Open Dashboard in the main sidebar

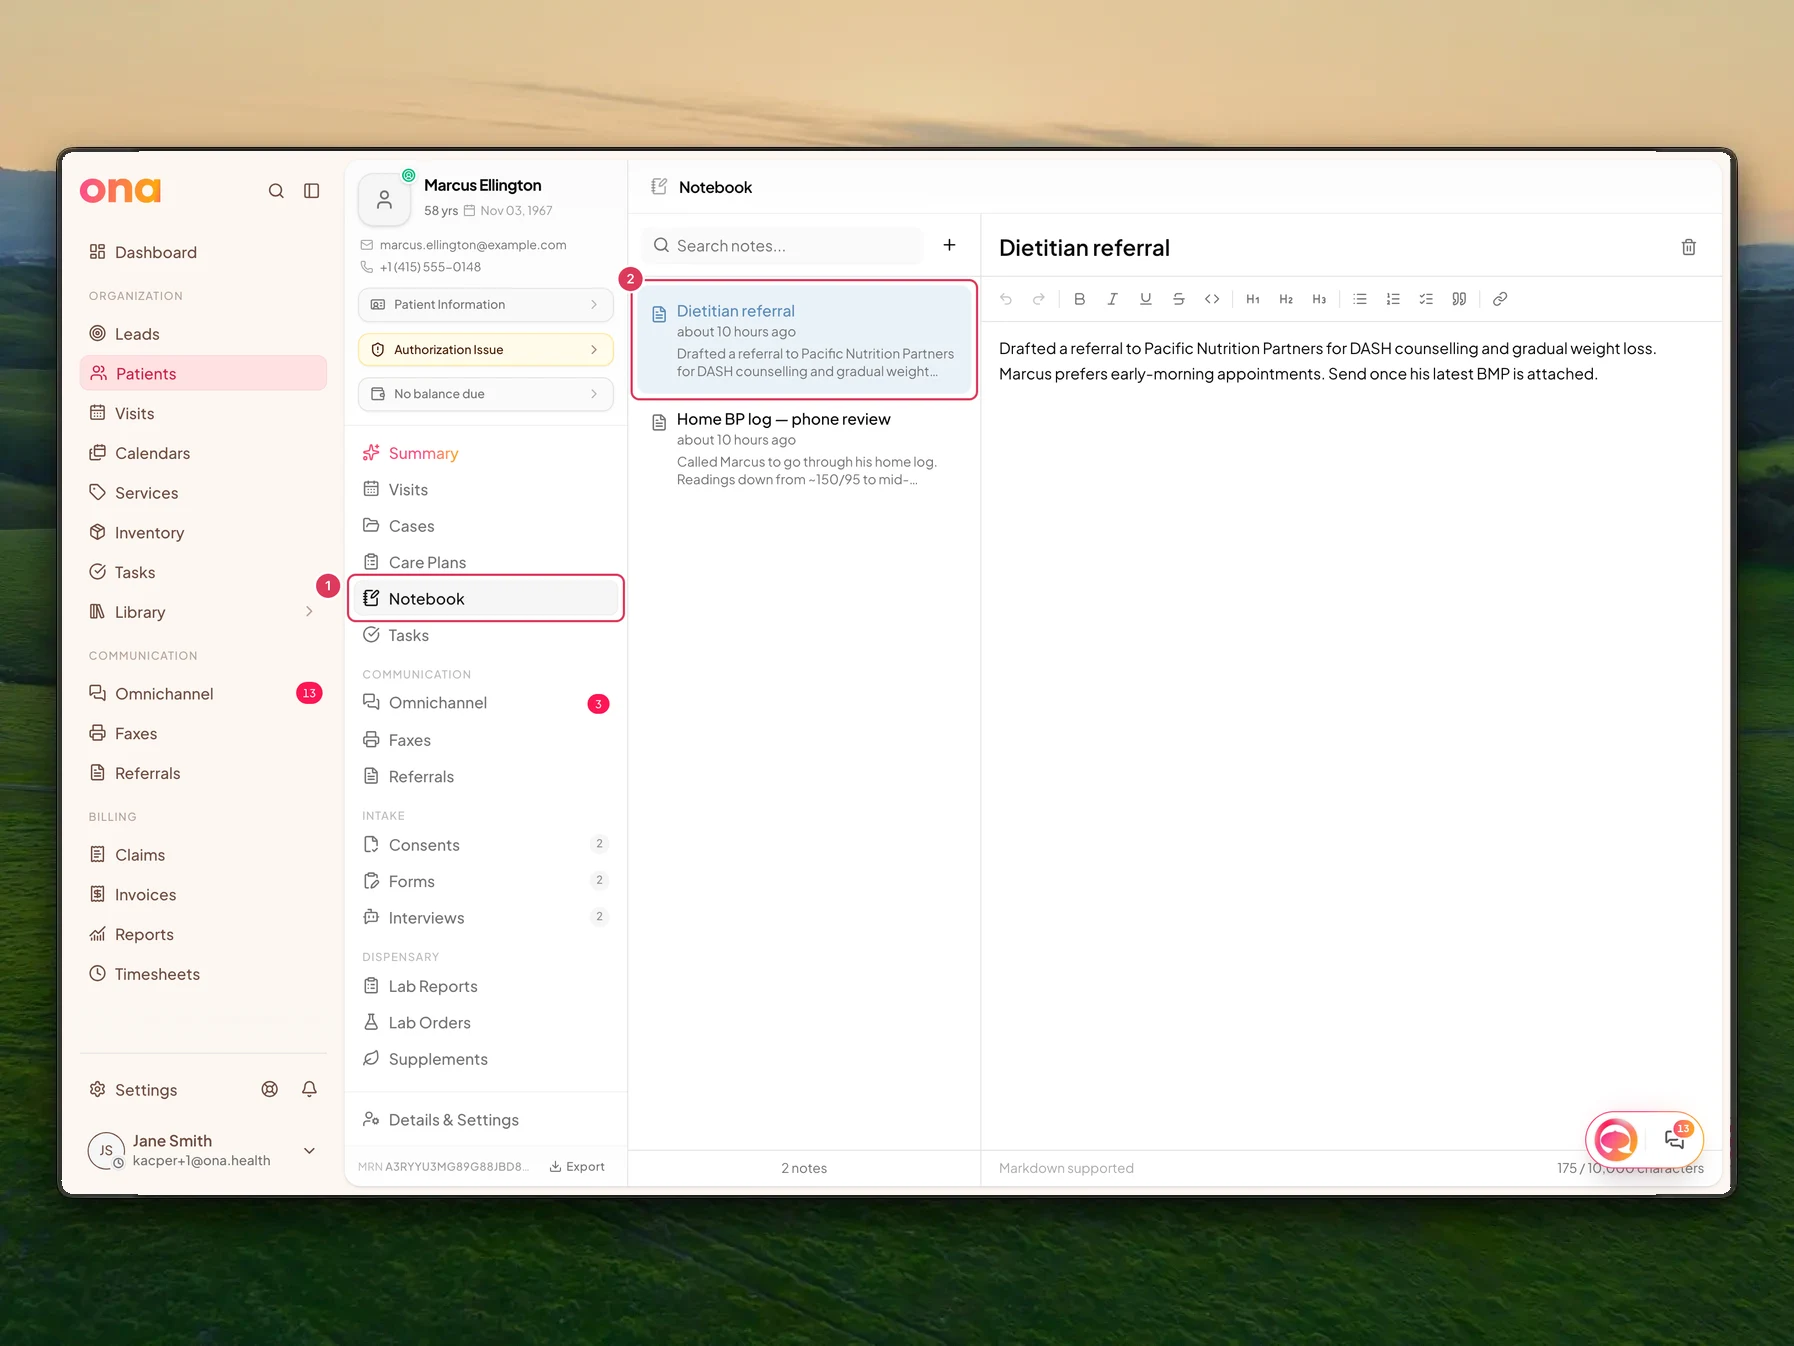[x=203, y=252]
